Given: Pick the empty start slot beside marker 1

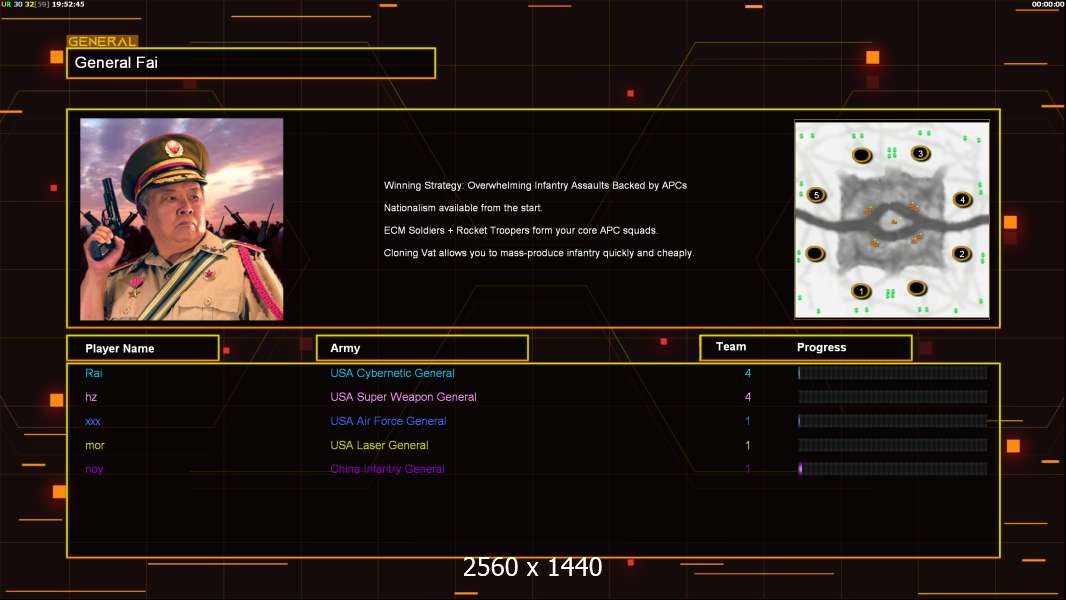Looking at the screenshot, I should click(916, 288).
